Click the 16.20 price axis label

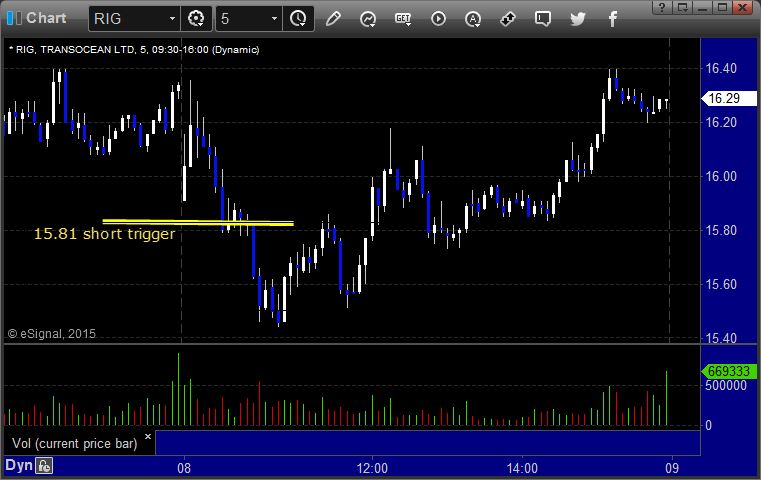pyautogui.click(x=721, y=122)
